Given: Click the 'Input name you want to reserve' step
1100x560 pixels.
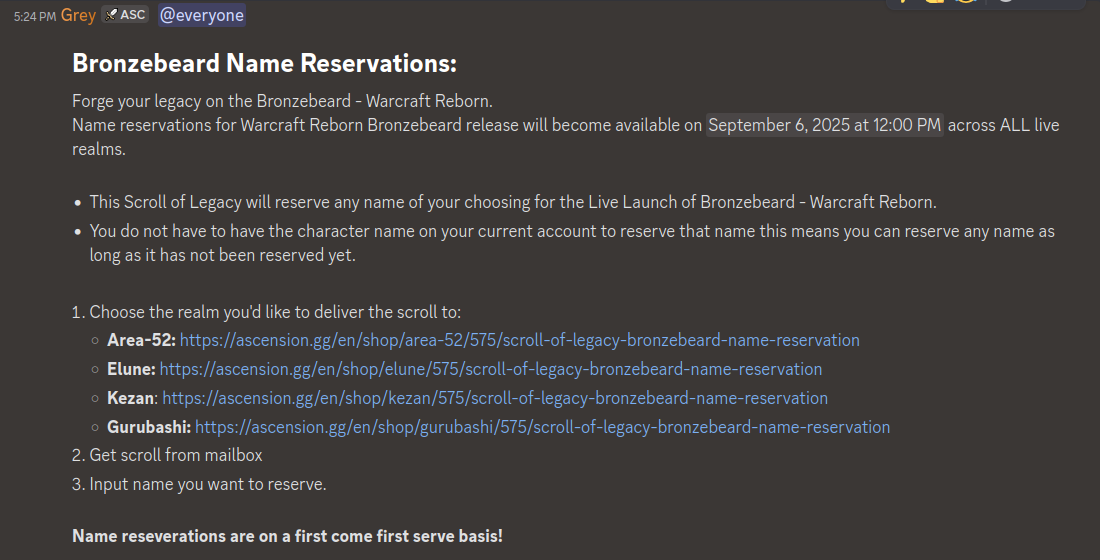Looking at the screenshot, I should pos(208,484).
